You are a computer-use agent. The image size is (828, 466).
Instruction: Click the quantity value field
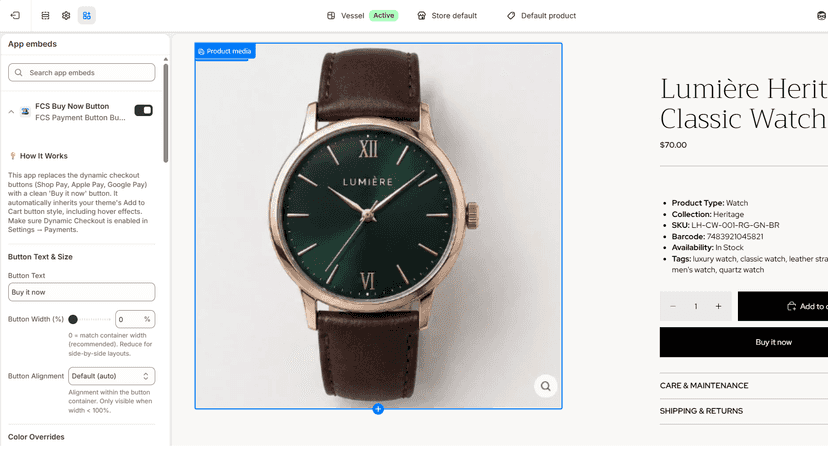click(x=695, y=306)
